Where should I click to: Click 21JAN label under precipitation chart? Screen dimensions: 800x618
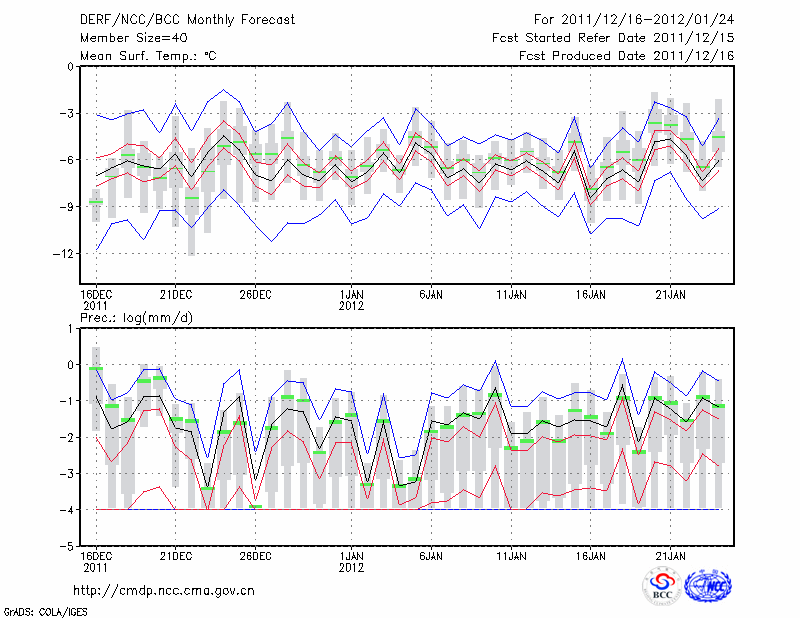670,555
